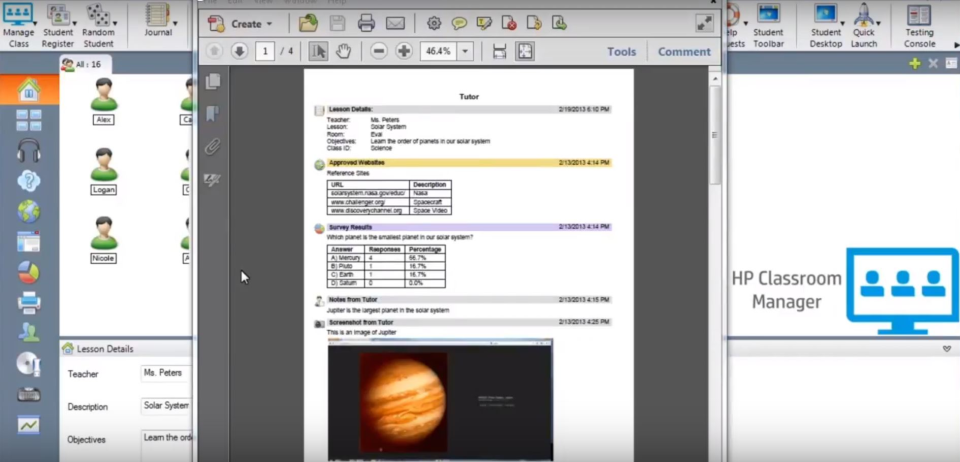Show the attachments paperclip panel
Screen dimensions: 960x462
tap(213, 147)
